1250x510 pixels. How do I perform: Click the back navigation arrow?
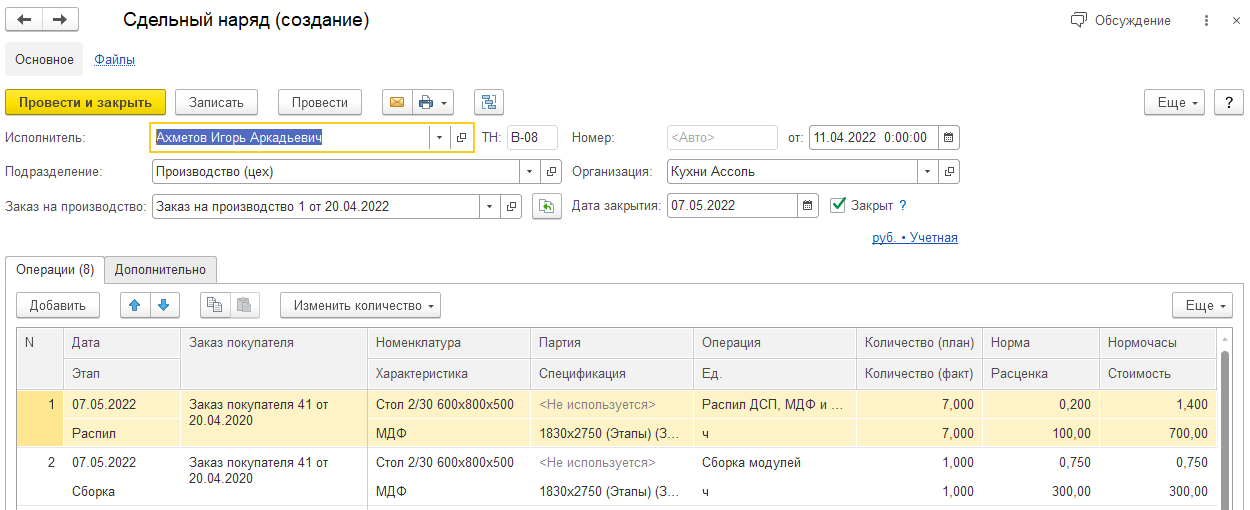point(25,21)
